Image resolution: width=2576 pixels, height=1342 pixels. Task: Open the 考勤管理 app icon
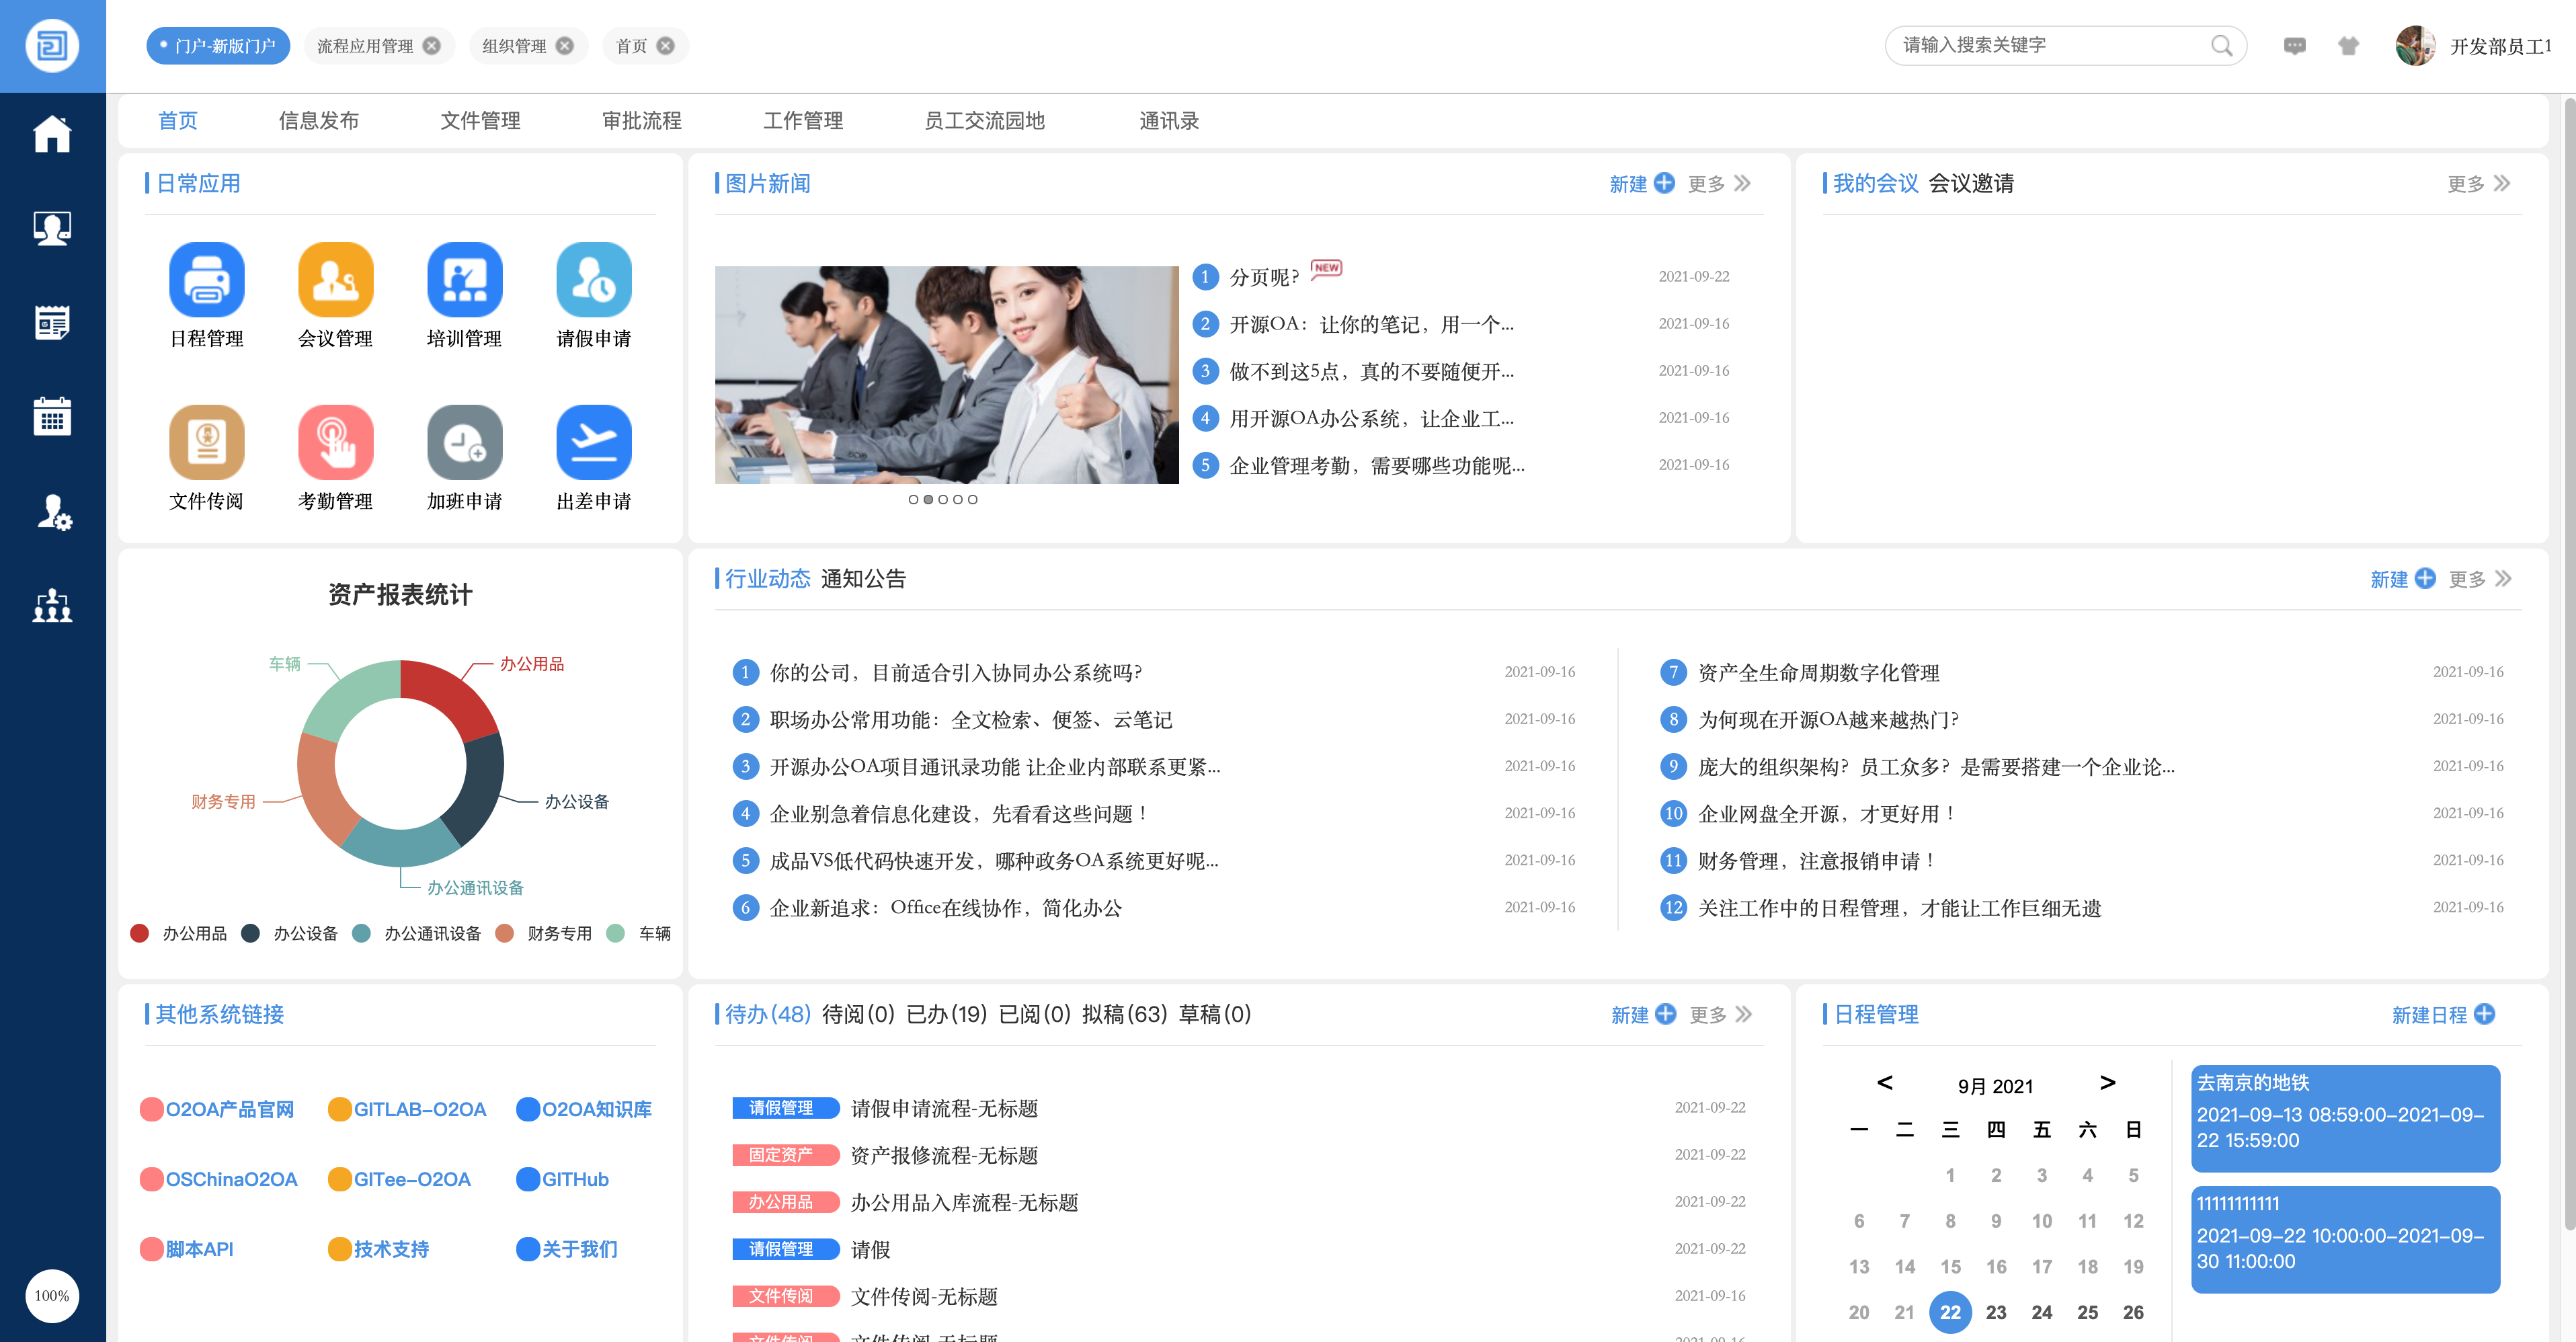(335, 442)
